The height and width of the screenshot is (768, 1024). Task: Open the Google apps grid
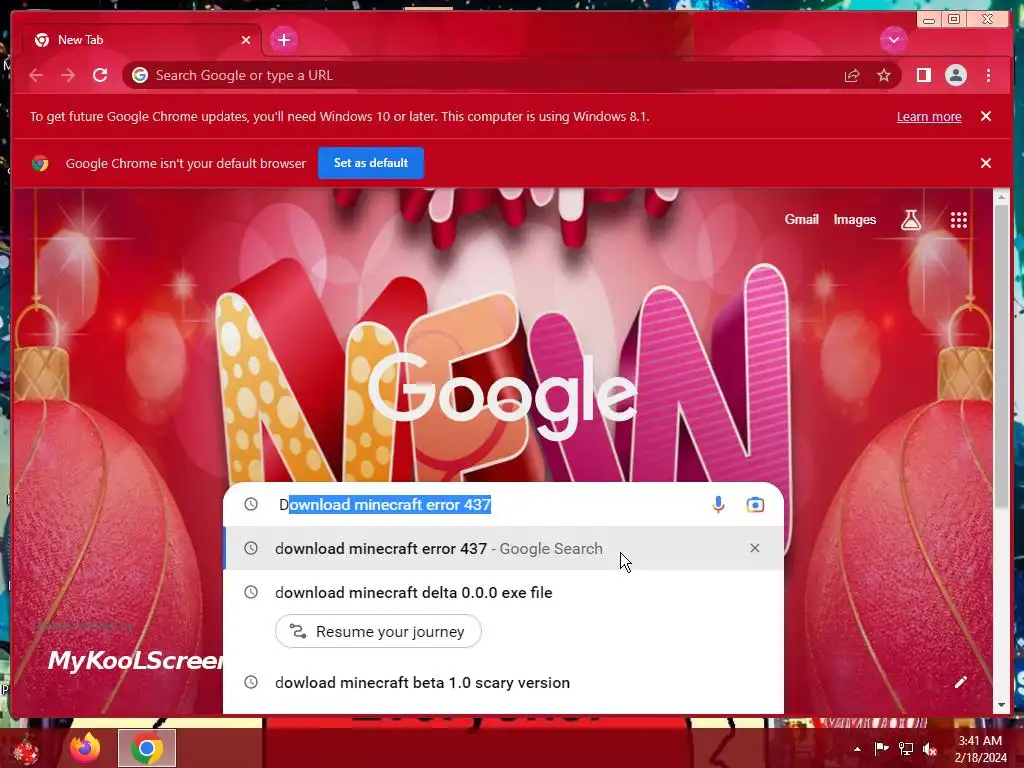coord(958,220)
